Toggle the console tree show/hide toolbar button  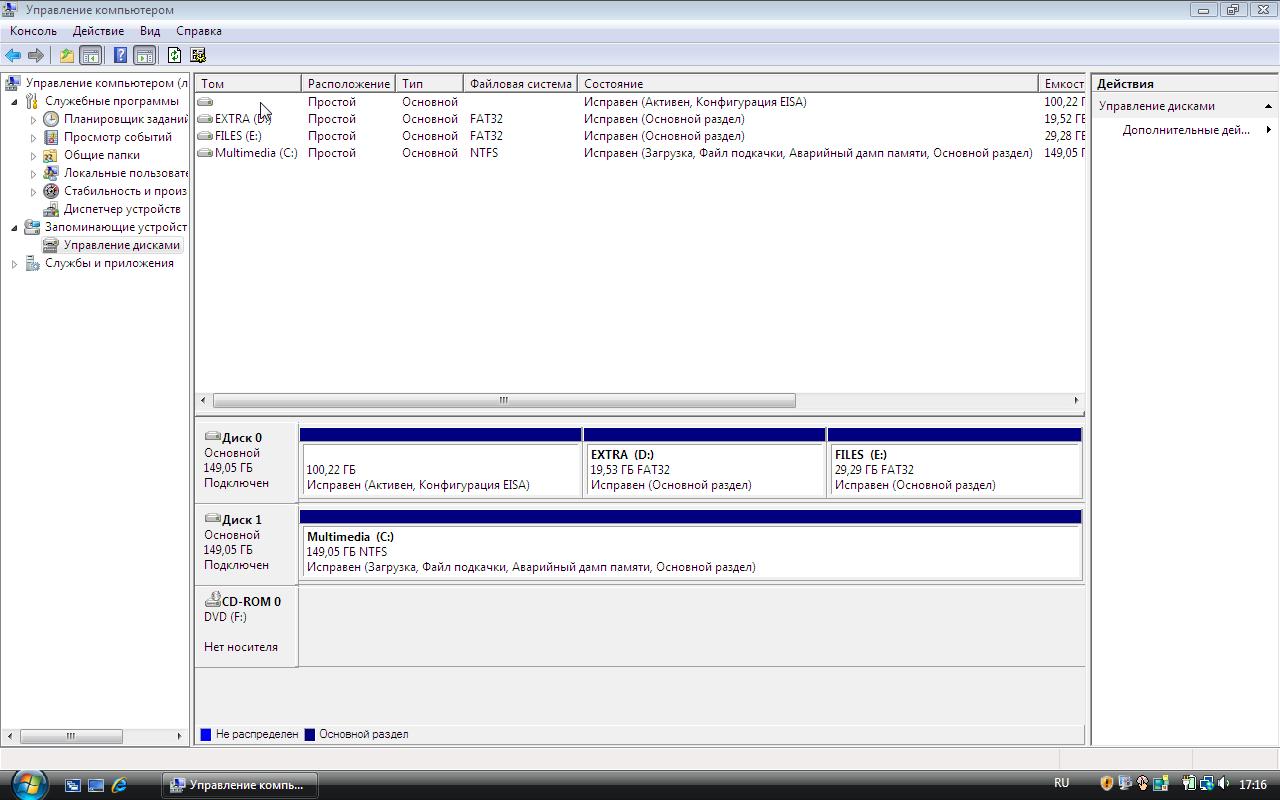pos(91,56)
